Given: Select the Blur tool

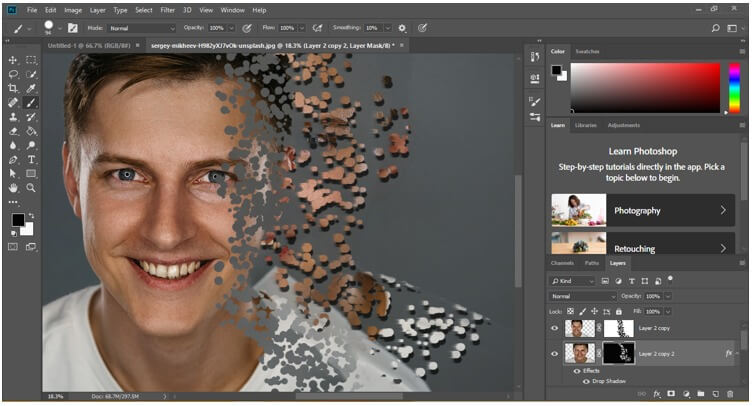Looking at the screenshot, I should [13, 145].
